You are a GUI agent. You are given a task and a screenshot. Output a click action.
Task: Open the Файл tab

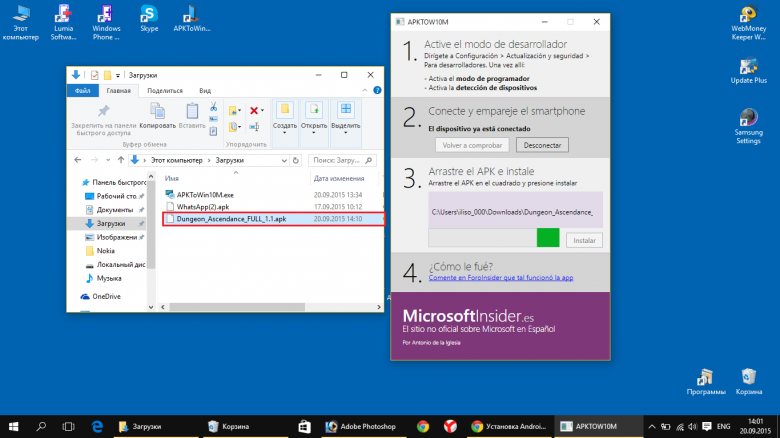tap(83, 91)
